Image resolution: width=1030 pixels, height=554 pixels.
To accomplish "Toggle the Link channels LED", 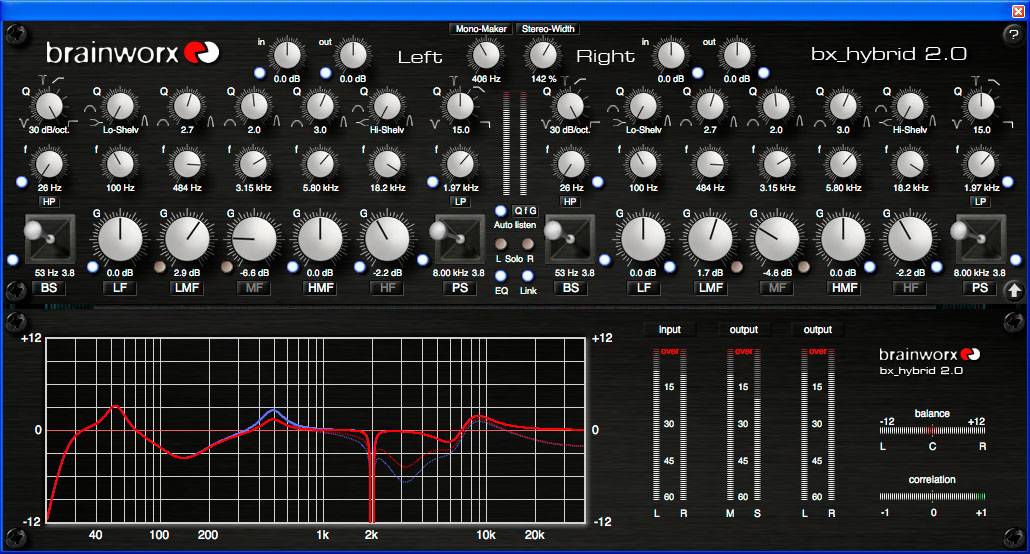I will coord(527,276).
